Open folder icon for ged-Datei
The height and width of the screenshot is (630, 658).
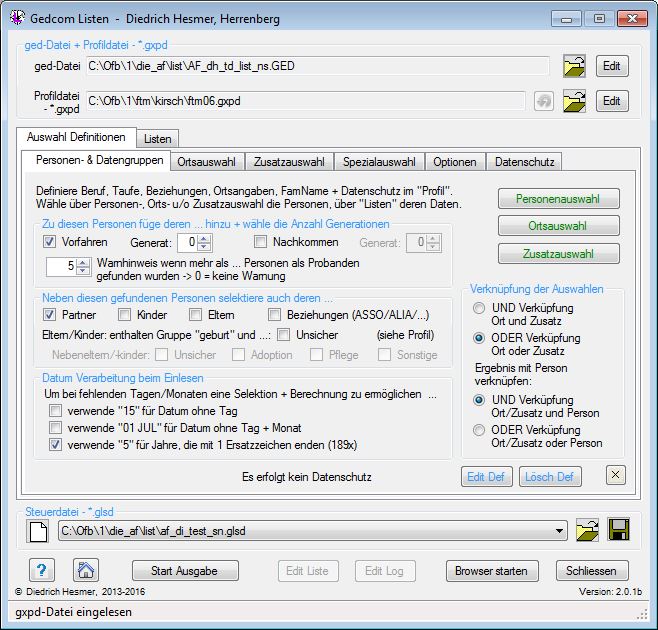[x=574, y=66]
